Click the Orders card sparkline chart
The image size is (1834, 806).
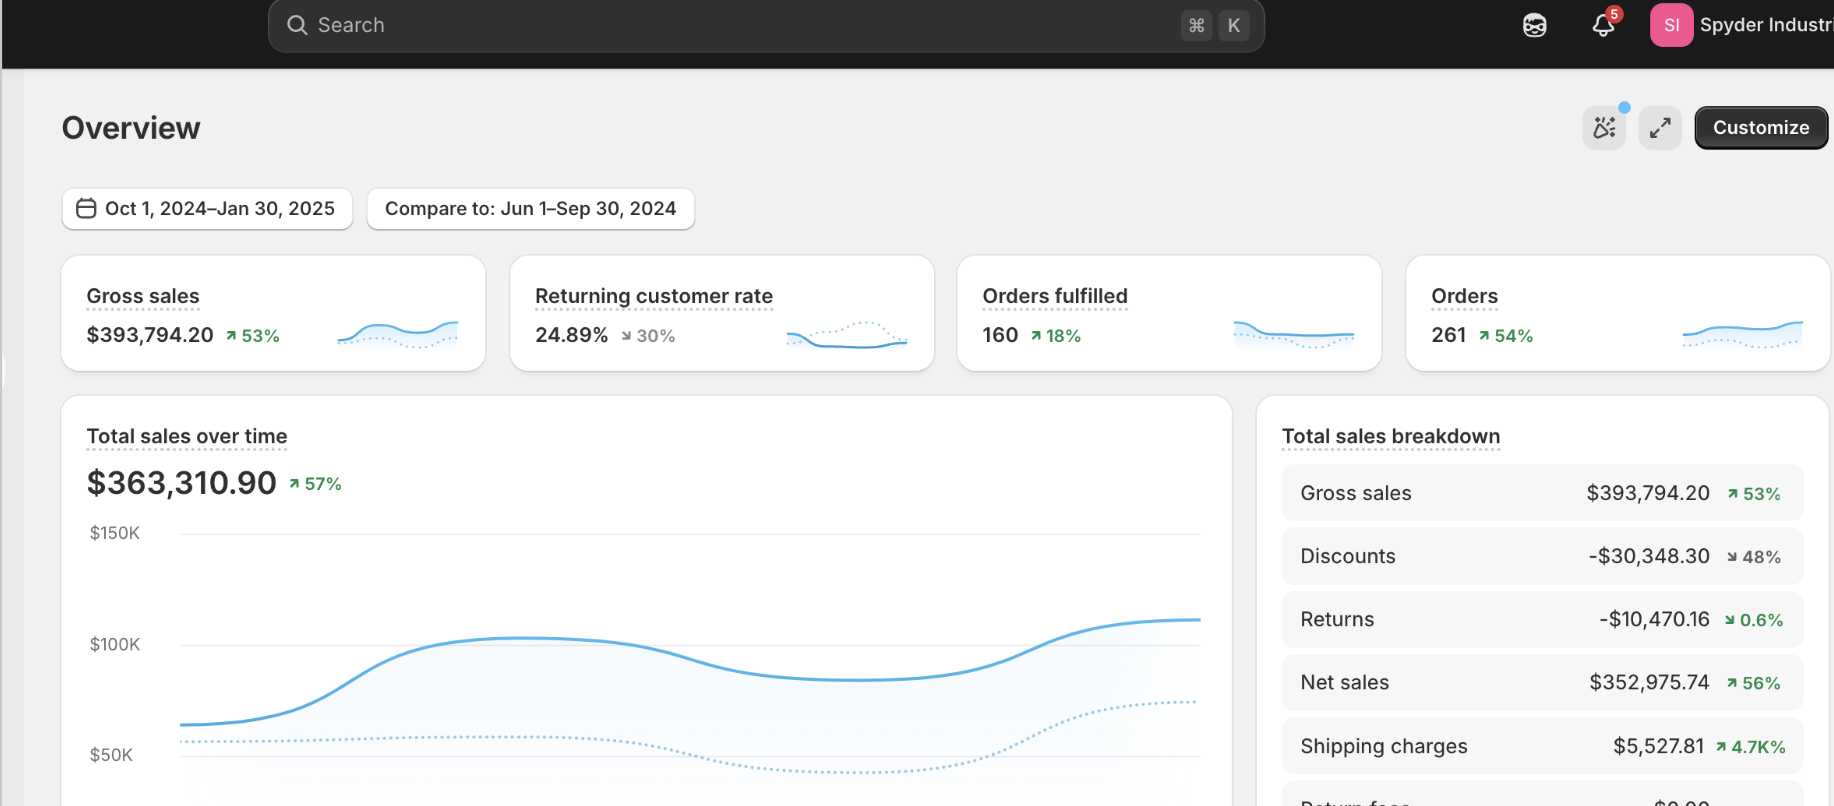pyautogui.click(x=1742, y=335)
